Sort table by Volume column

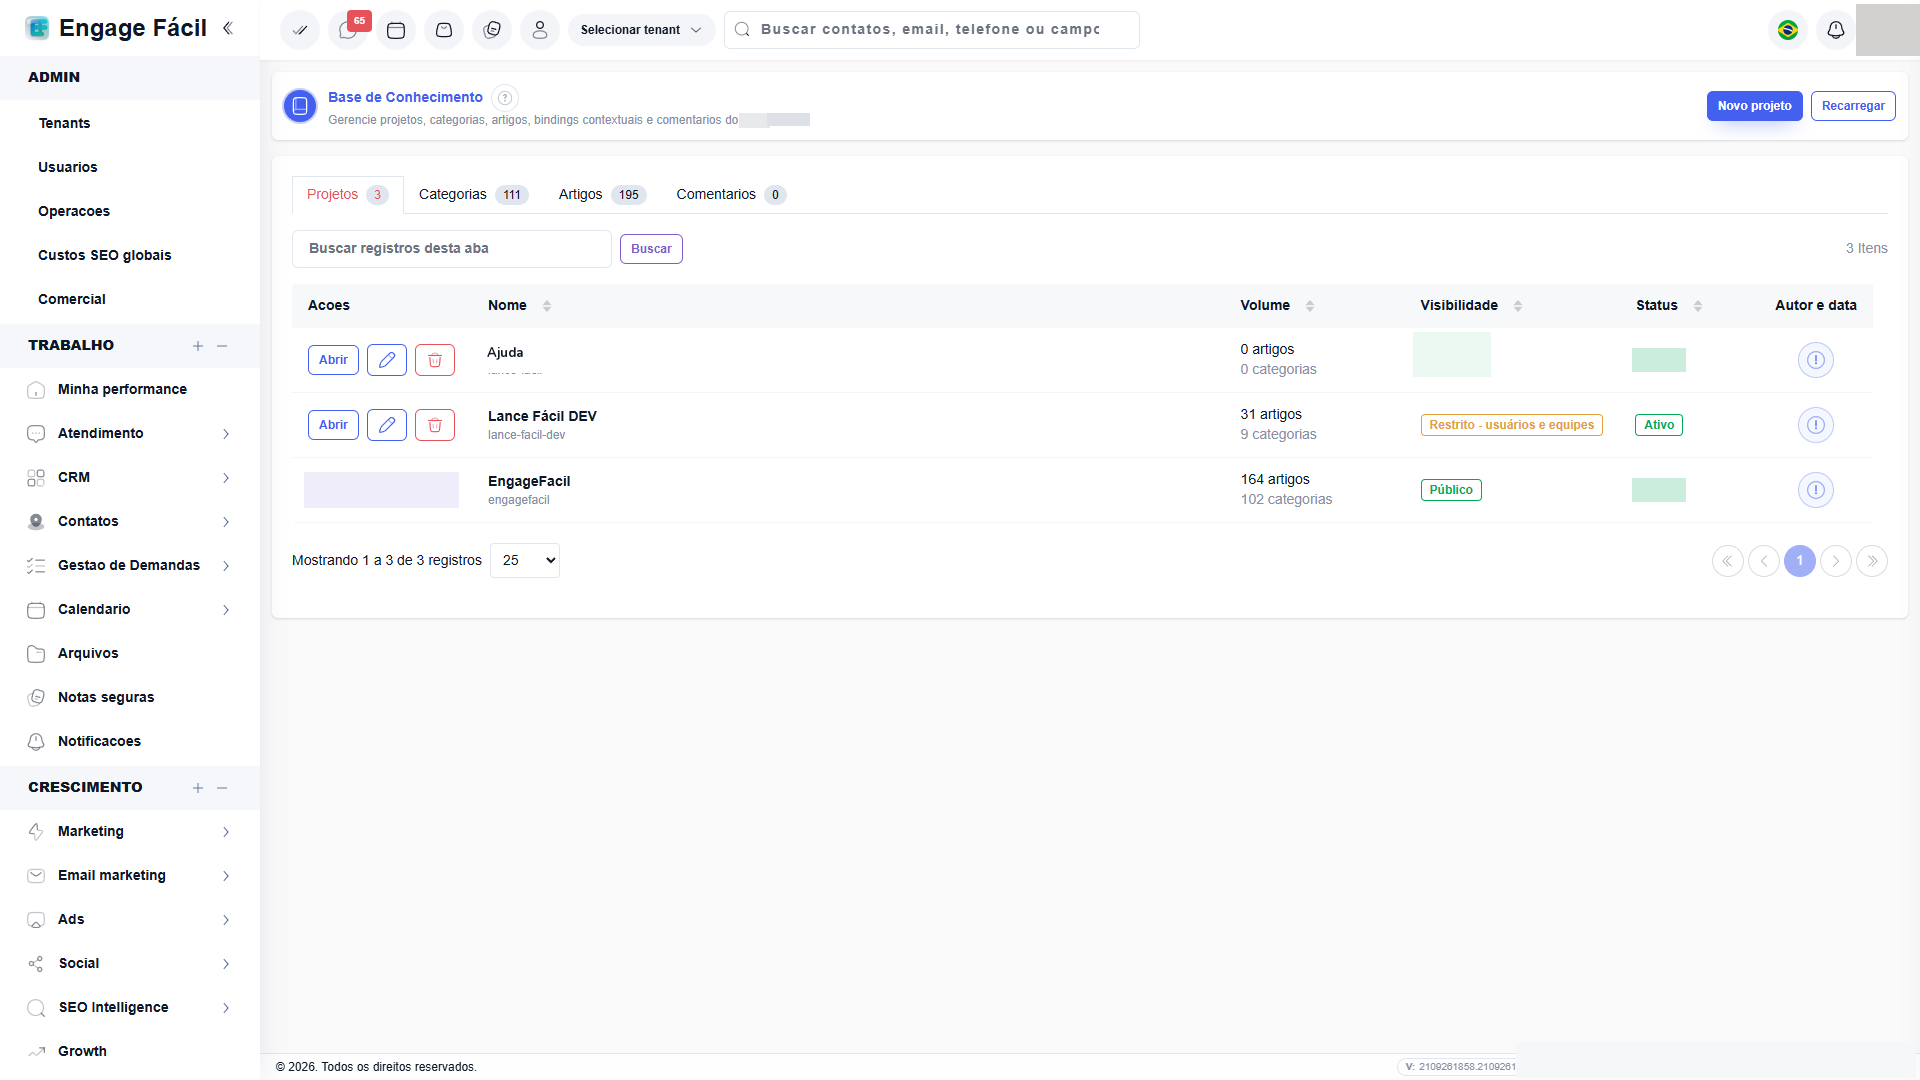(x=1310, y=306)
